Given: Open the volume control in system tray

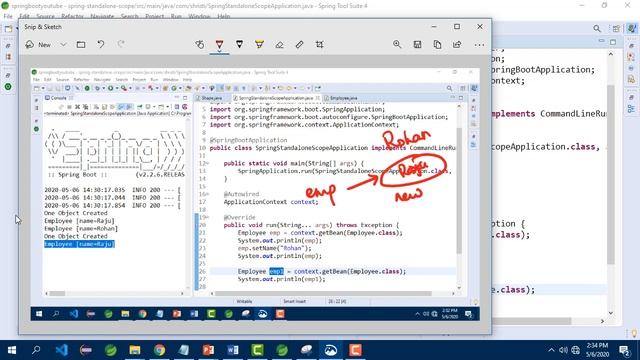Looking at the screenshot, I should pyautogui.click(x=563, y=350).
